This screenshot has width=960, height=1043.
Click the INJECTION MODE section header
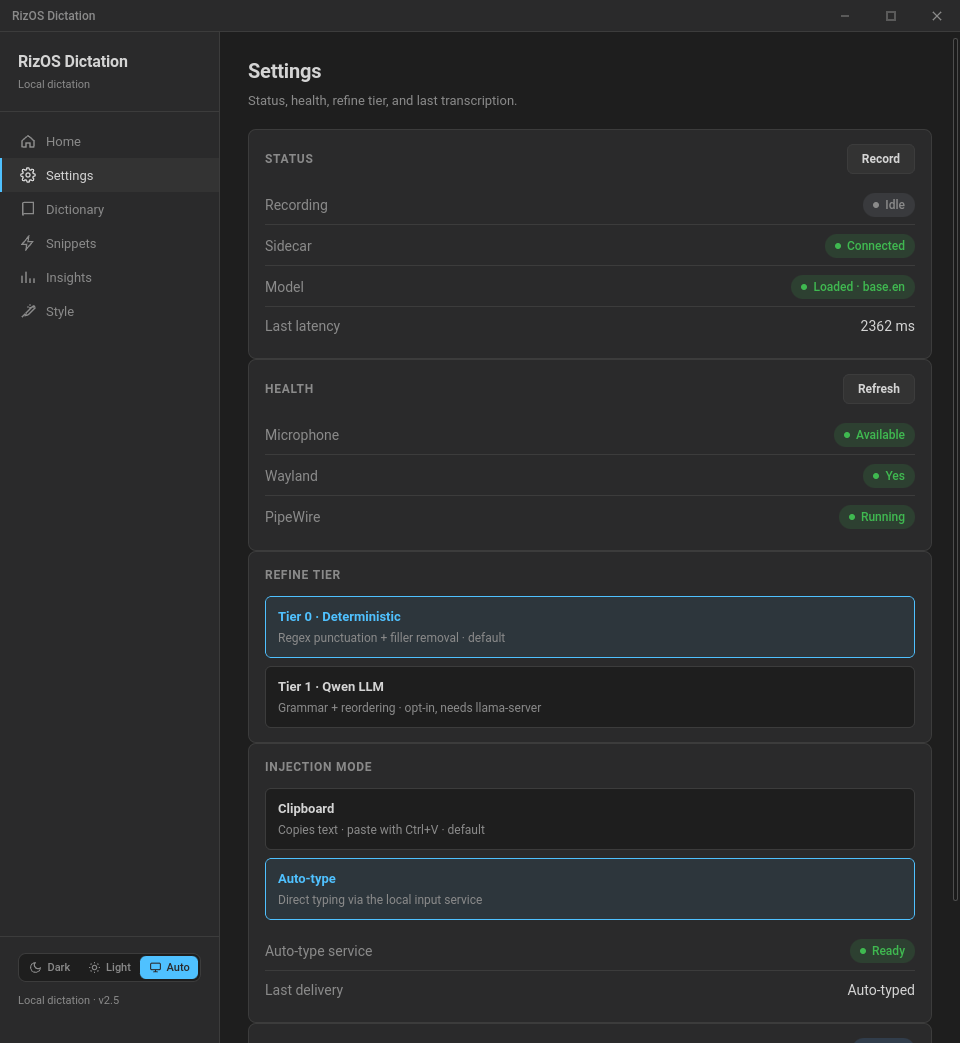coord(318,767)
